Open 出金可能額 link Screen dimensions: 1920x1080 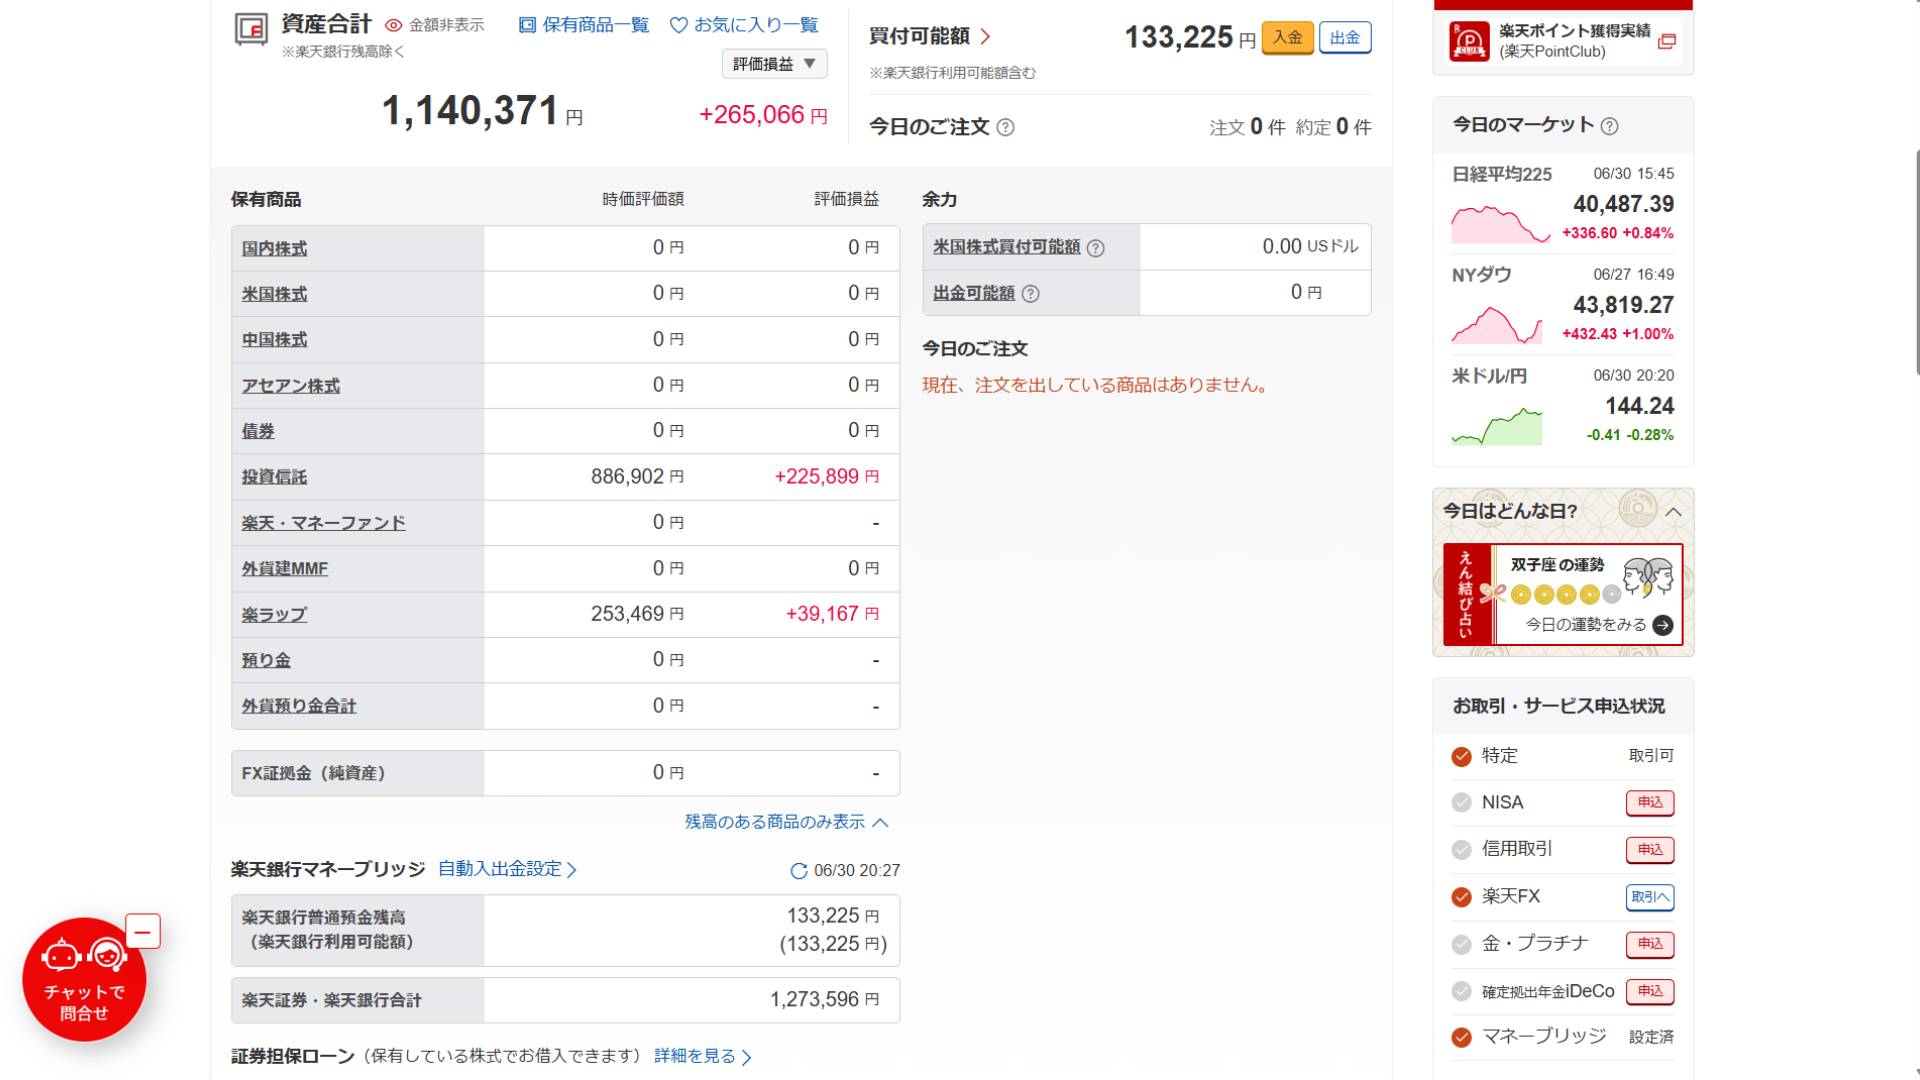click(973, 293)
